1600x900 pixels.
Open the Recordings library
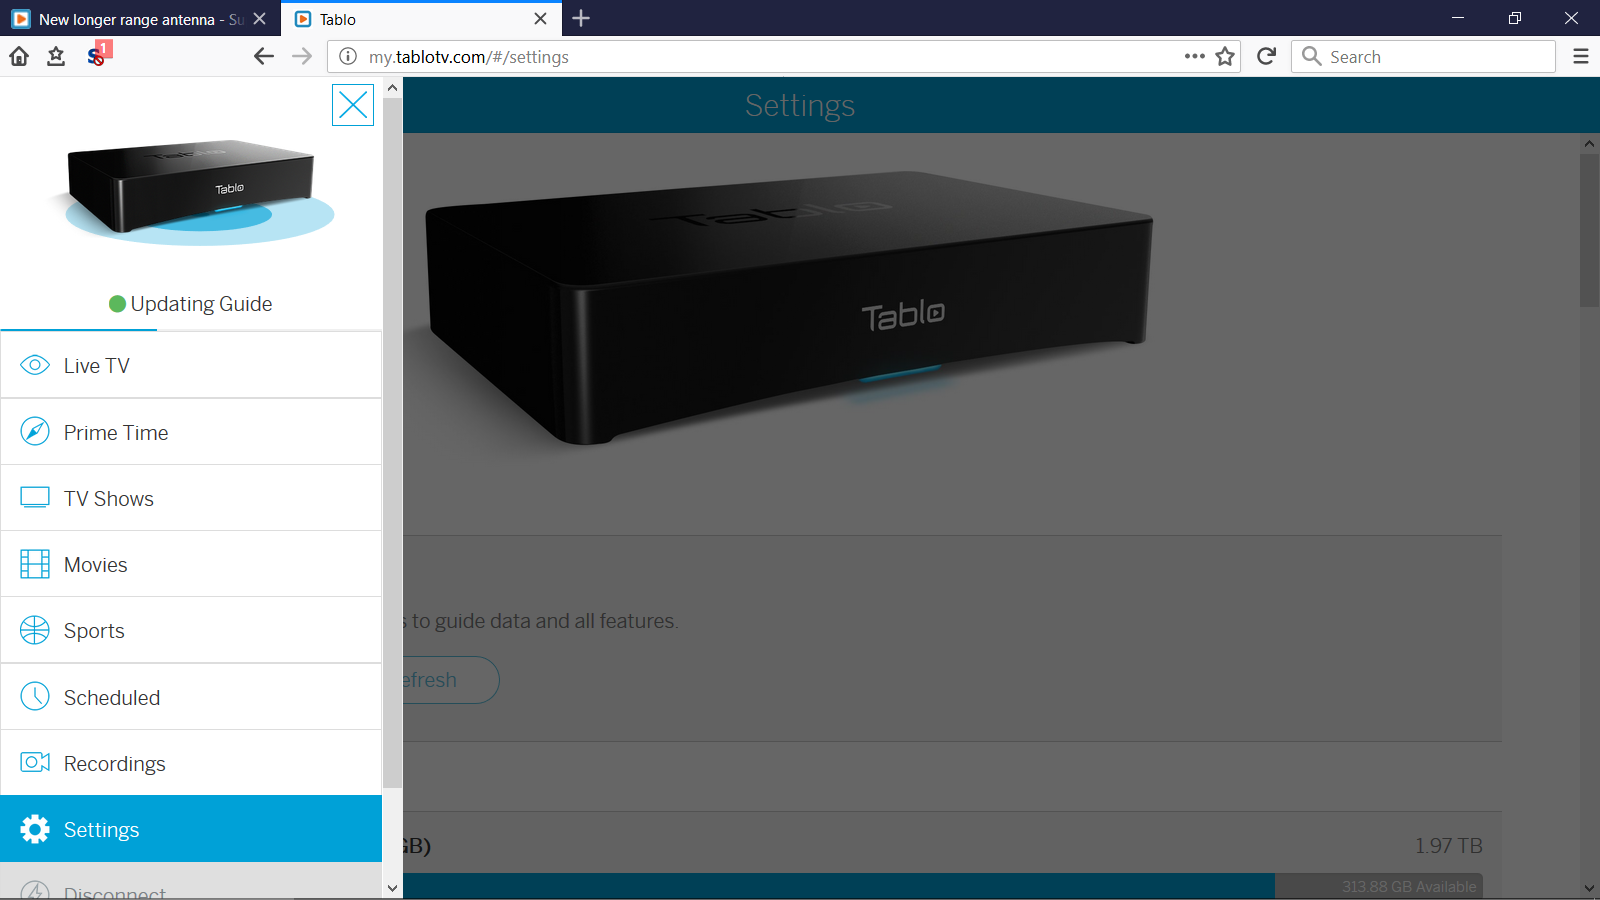(191, 763)
